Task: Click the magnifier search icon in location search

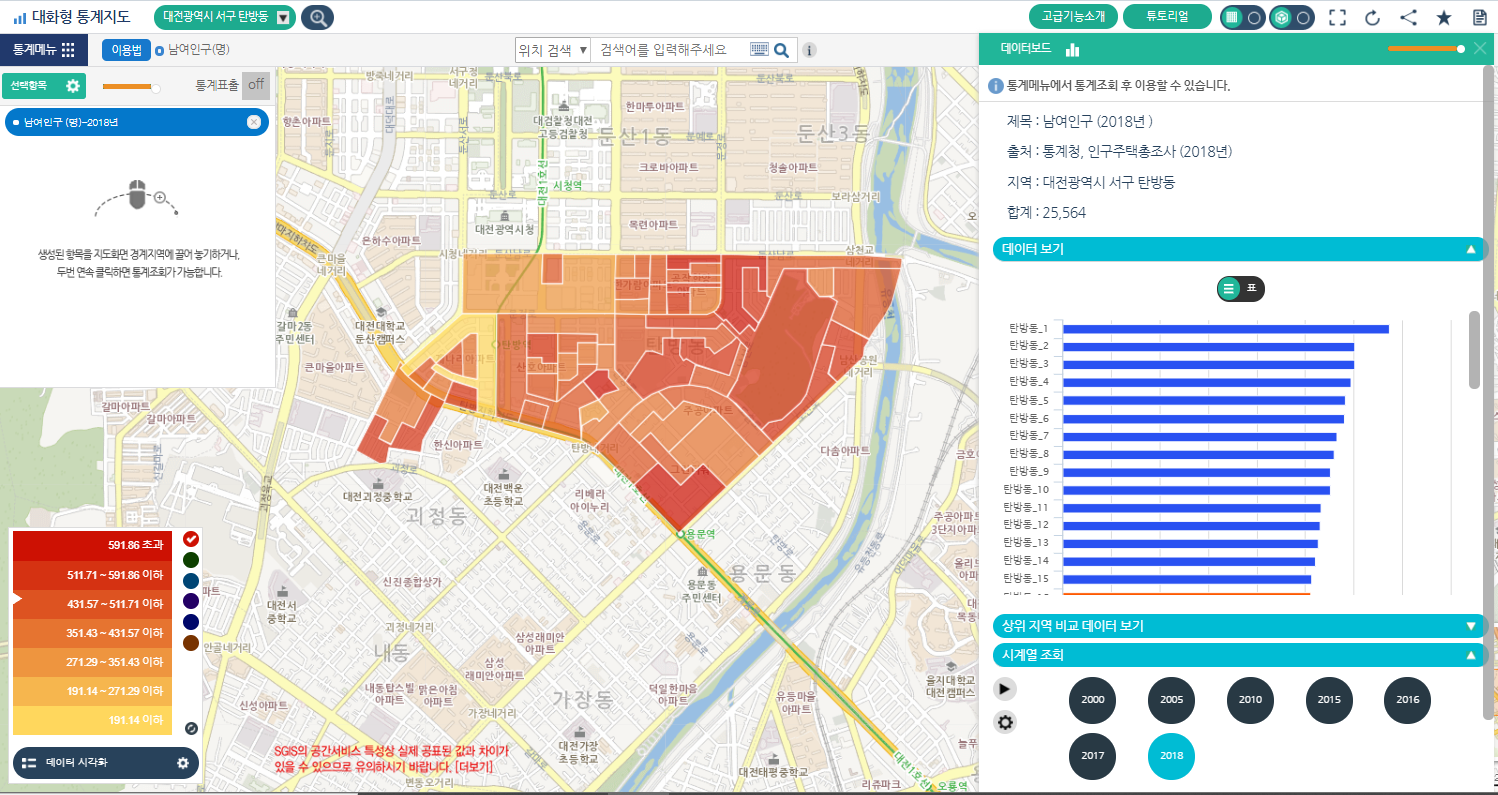Action: tap(782, 50)
